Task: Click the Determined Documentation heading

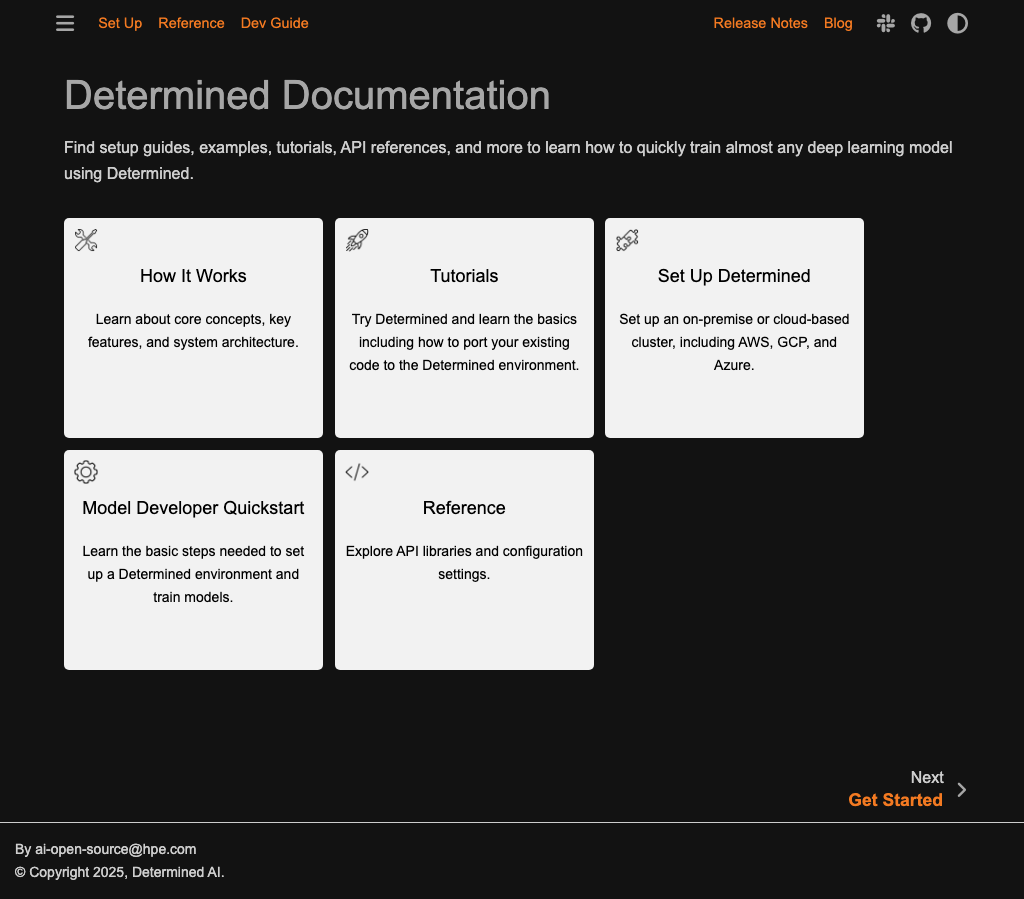Action: [x=307, y=95]
